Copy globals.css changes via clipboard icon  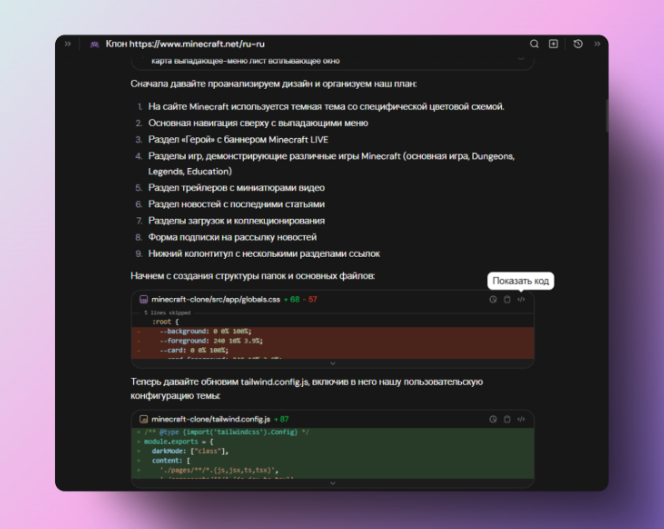507,299
